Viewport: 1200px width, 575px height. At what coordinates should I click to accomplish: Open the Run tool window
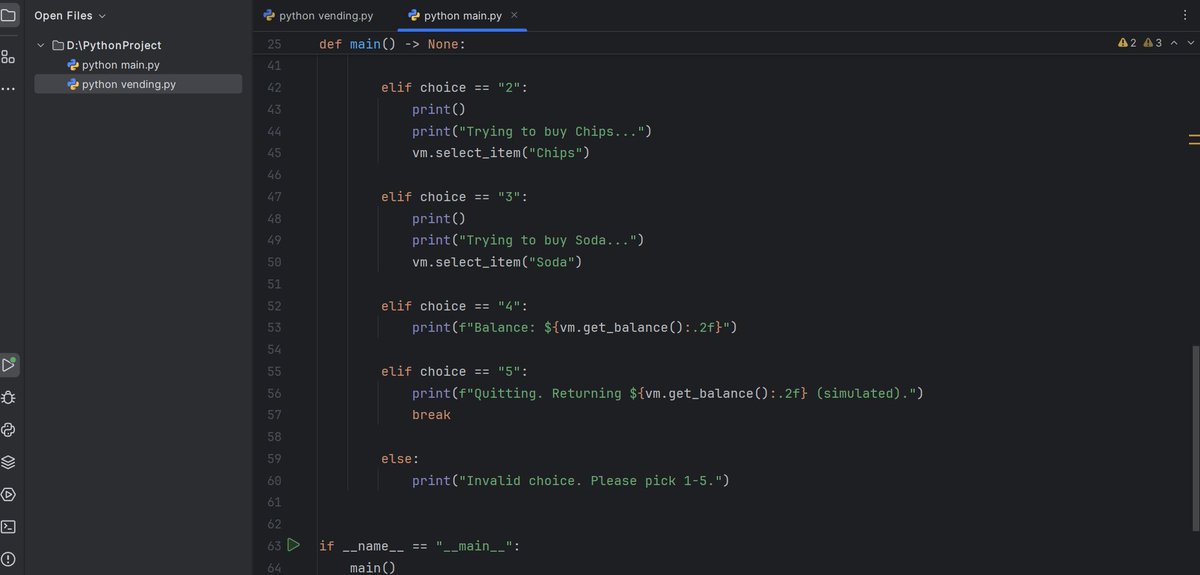[8, 365]
